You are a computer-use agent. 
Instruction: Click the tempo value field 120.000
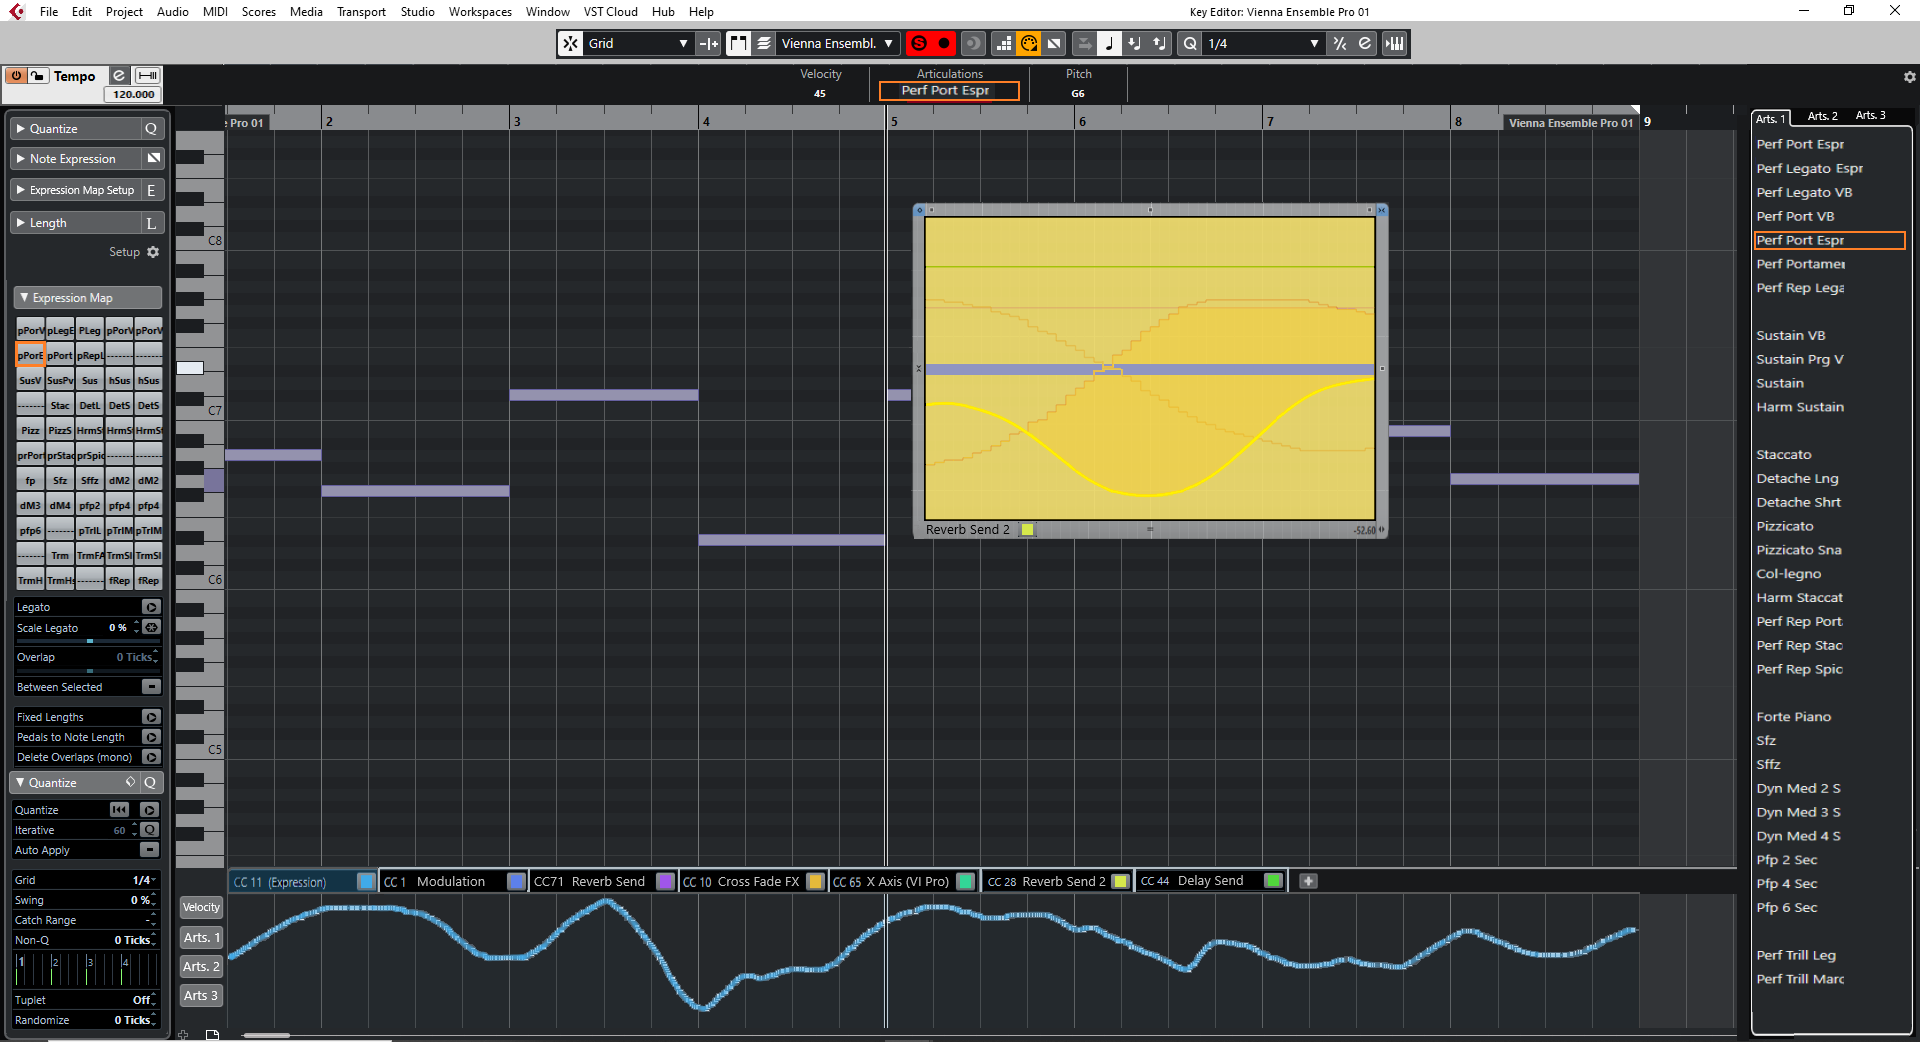coord(133,94)
